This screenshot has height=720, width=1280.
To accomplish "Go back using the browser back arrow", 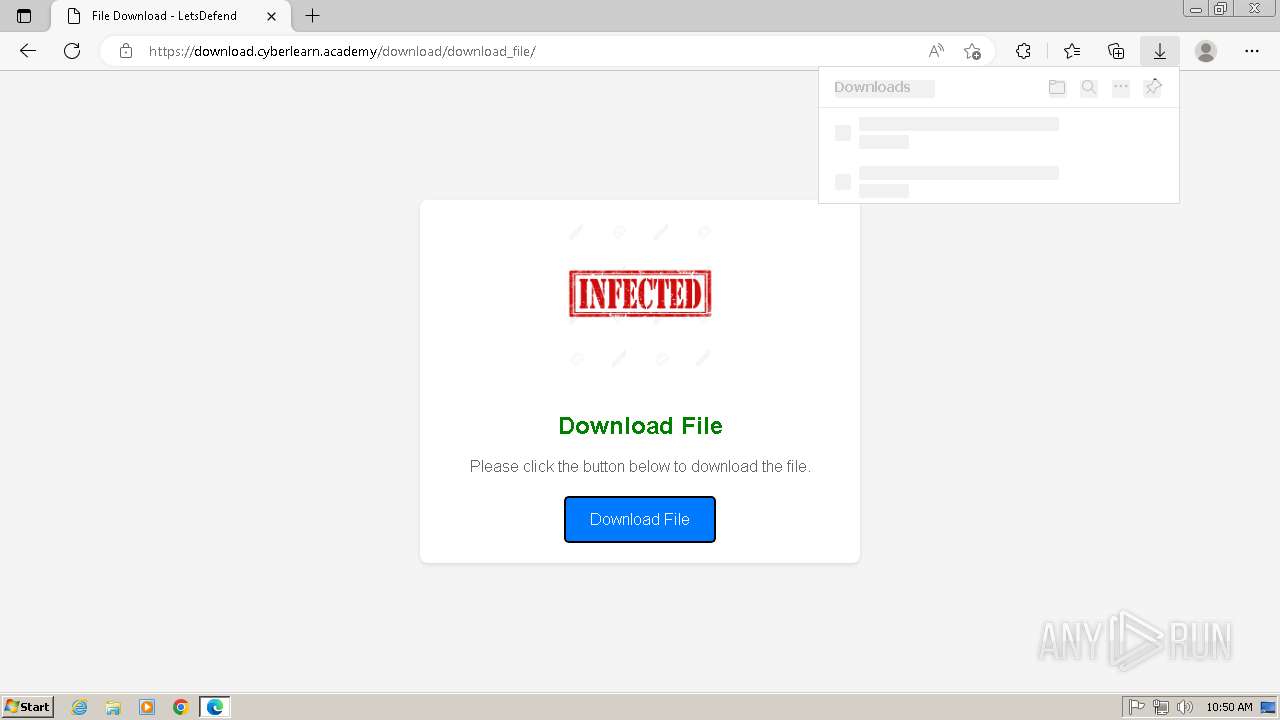I will (x=28, y=51).
